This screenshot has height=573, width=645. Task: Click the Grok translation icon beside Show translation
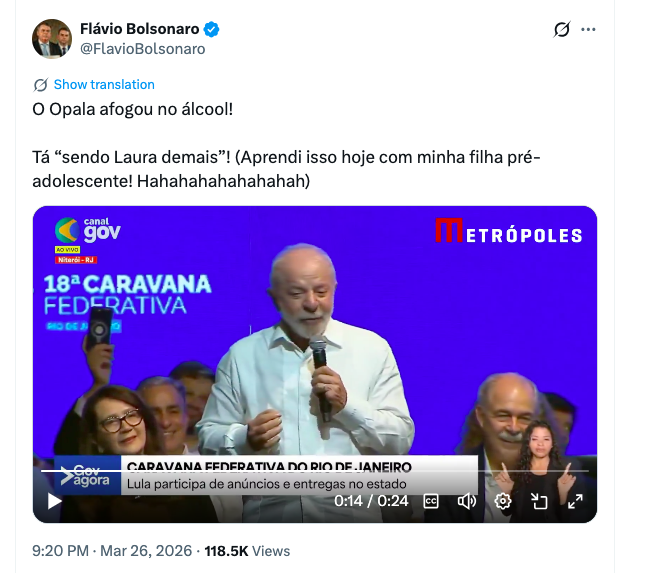pos(41,85)
